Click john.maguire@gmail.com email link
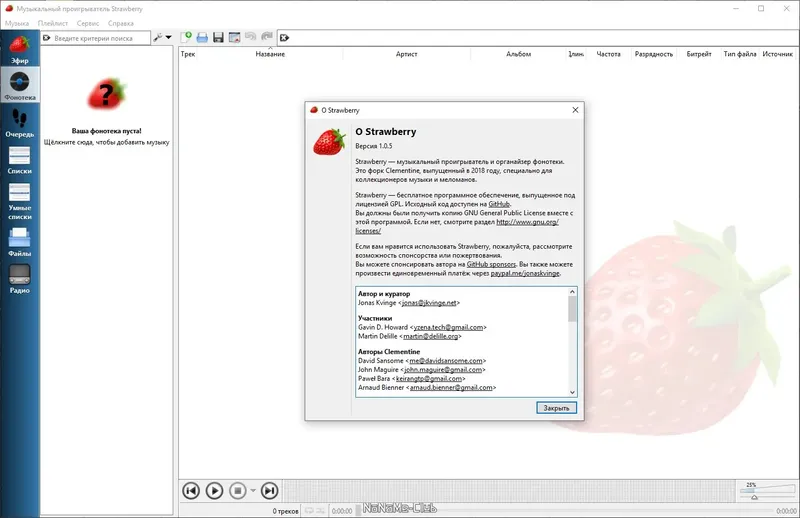800x518 pixels. 442,369
